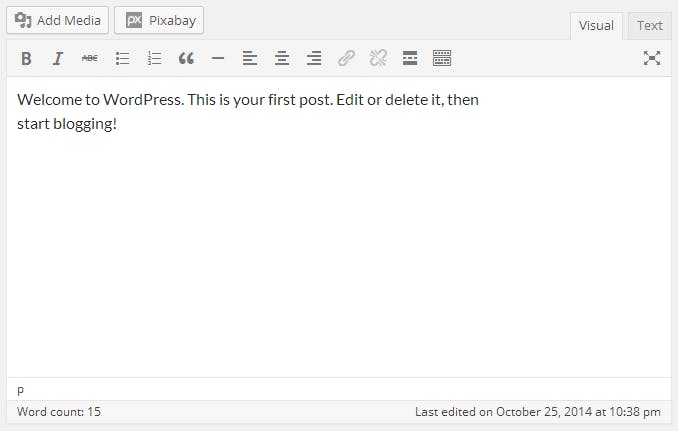The image size is (678, 431).
Task: Insert a numbered list
Action: pos(154,58)
